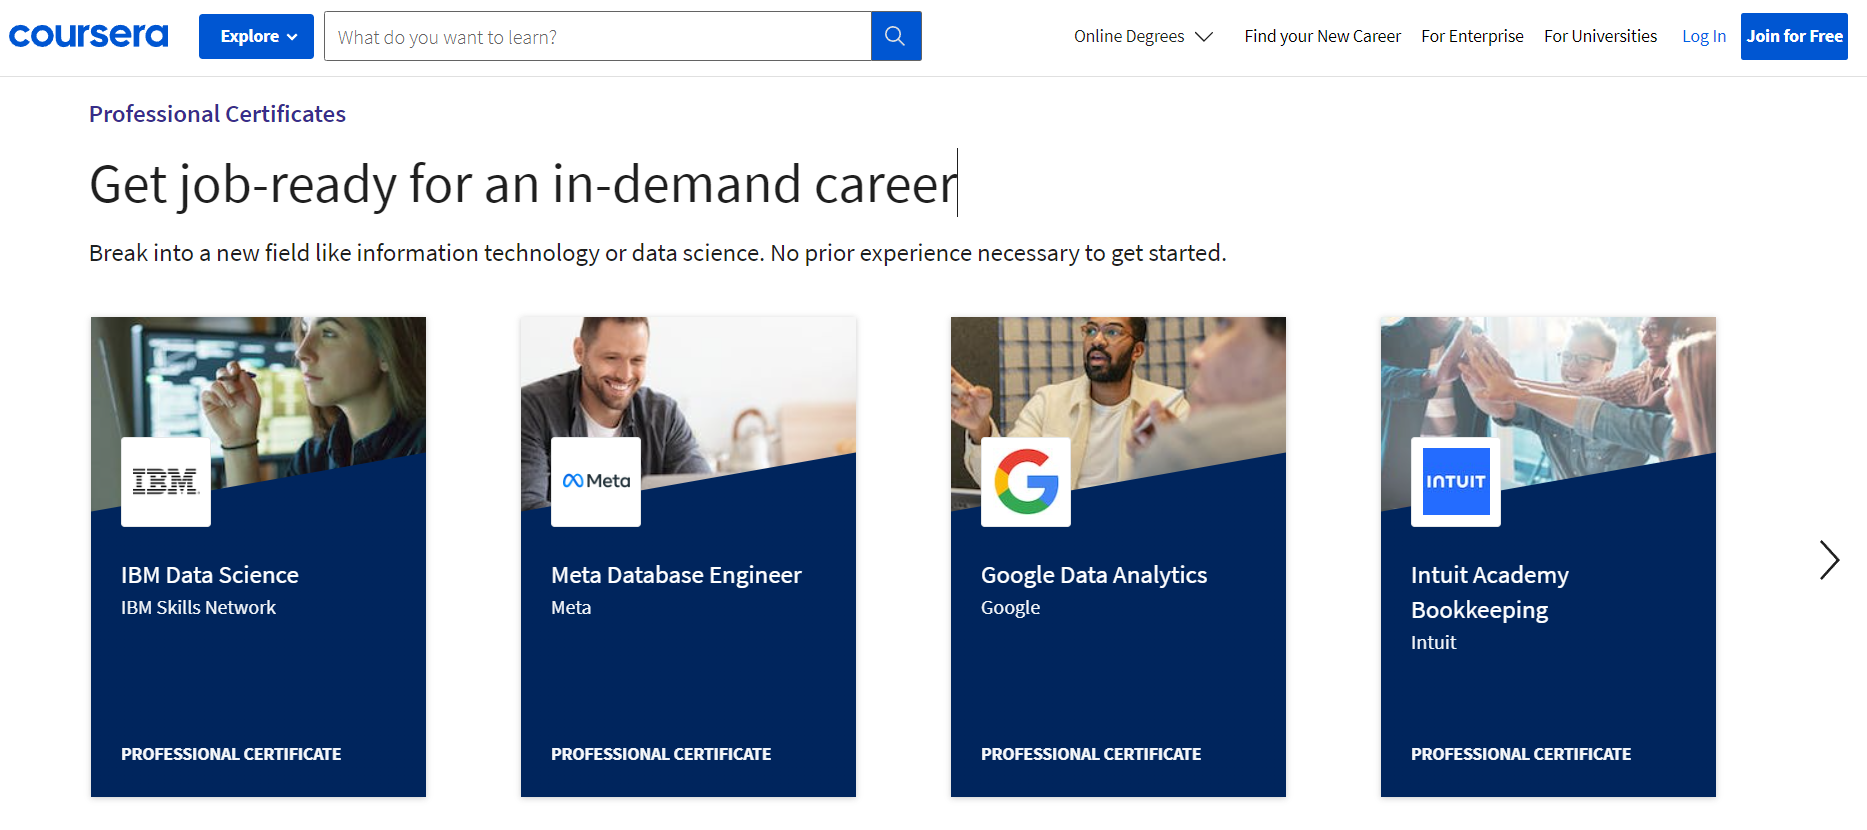This screenshot has width=1867, height=830.
Task: Click the Log In link
Action: coord(1704,36)
